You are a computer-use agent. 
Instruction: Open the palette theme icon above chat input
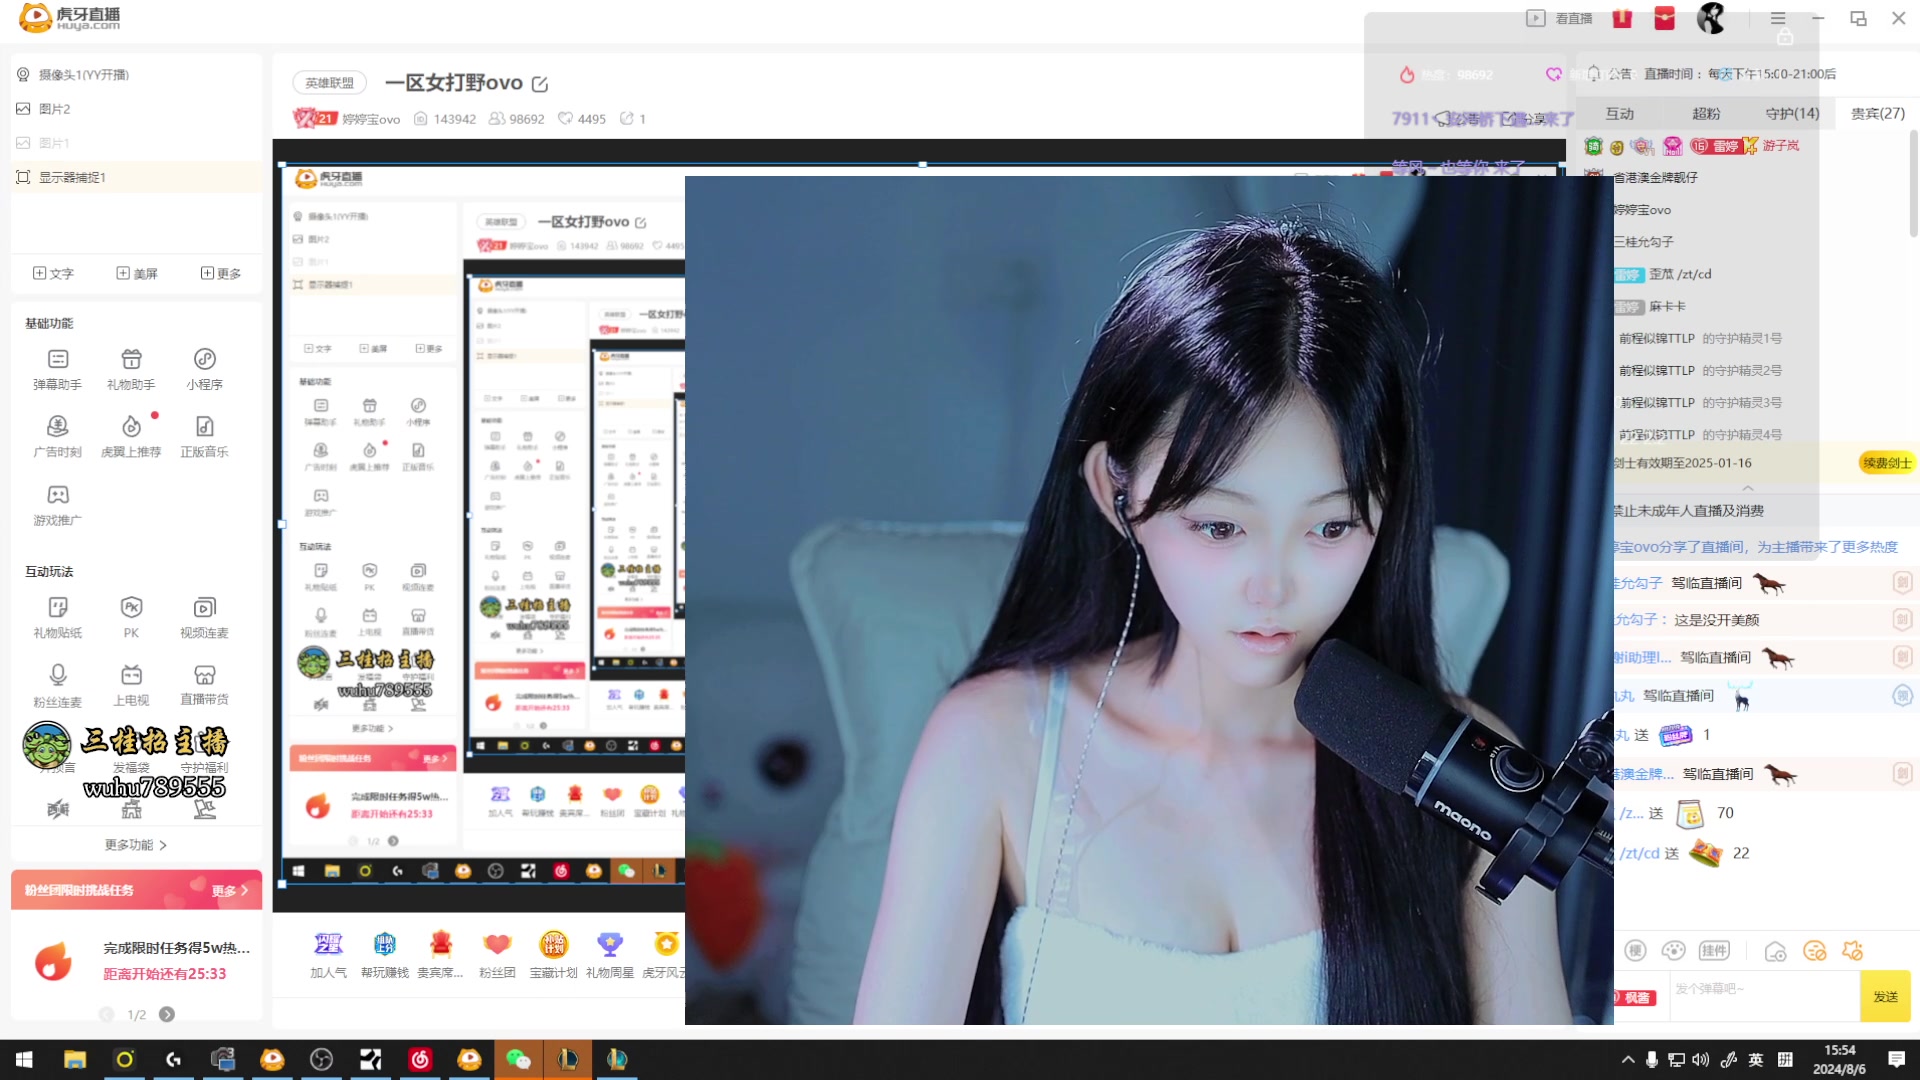tap(1673, 950)
